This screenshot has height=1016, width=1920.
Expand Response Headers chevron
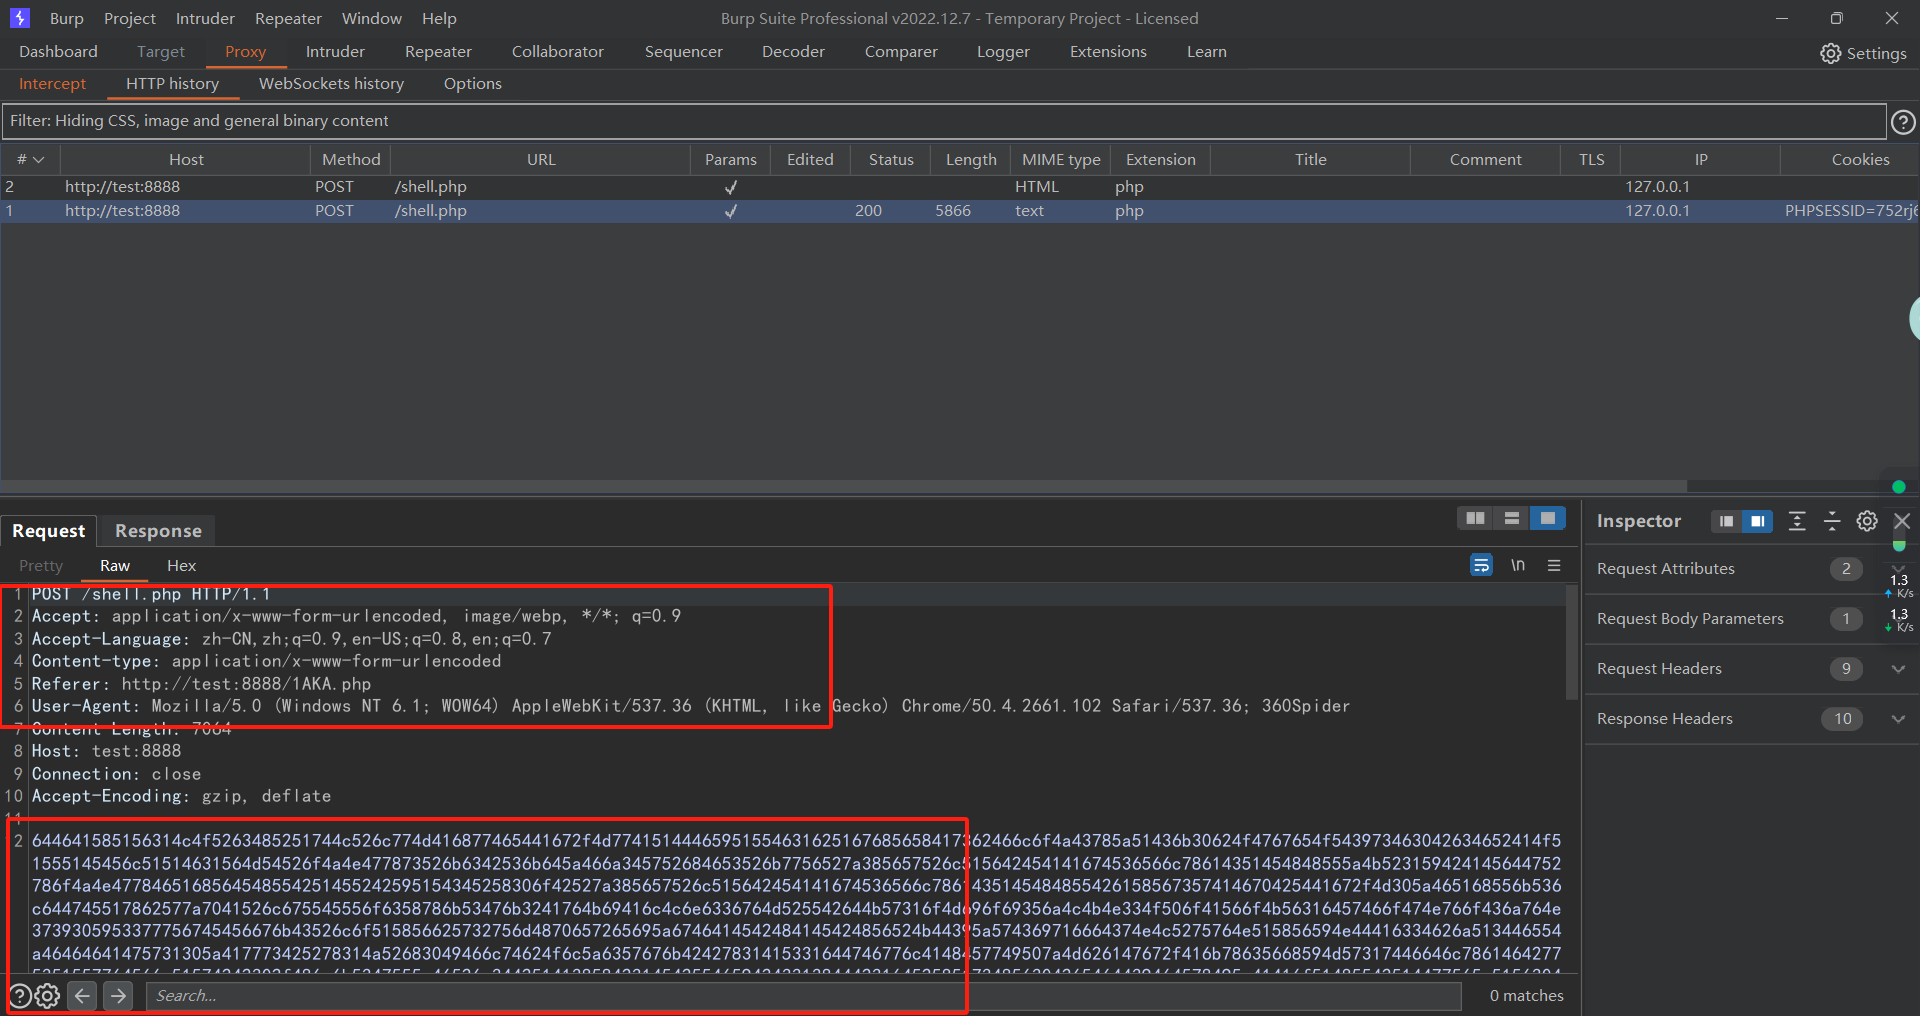pyautogui.click(x=1898, y=719)
